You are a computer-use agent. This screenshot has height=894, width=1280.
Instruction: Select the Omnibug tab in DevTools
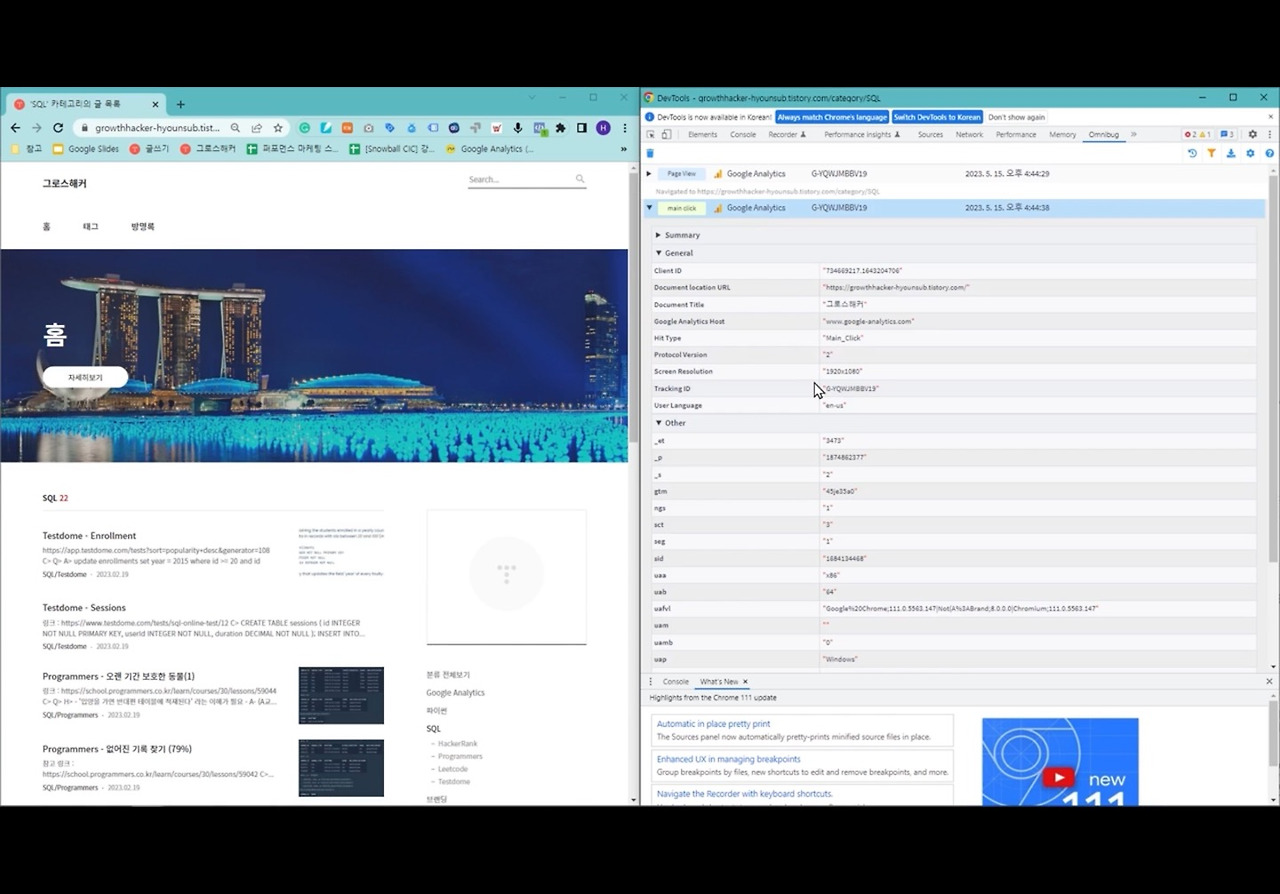pos(1104,134)
